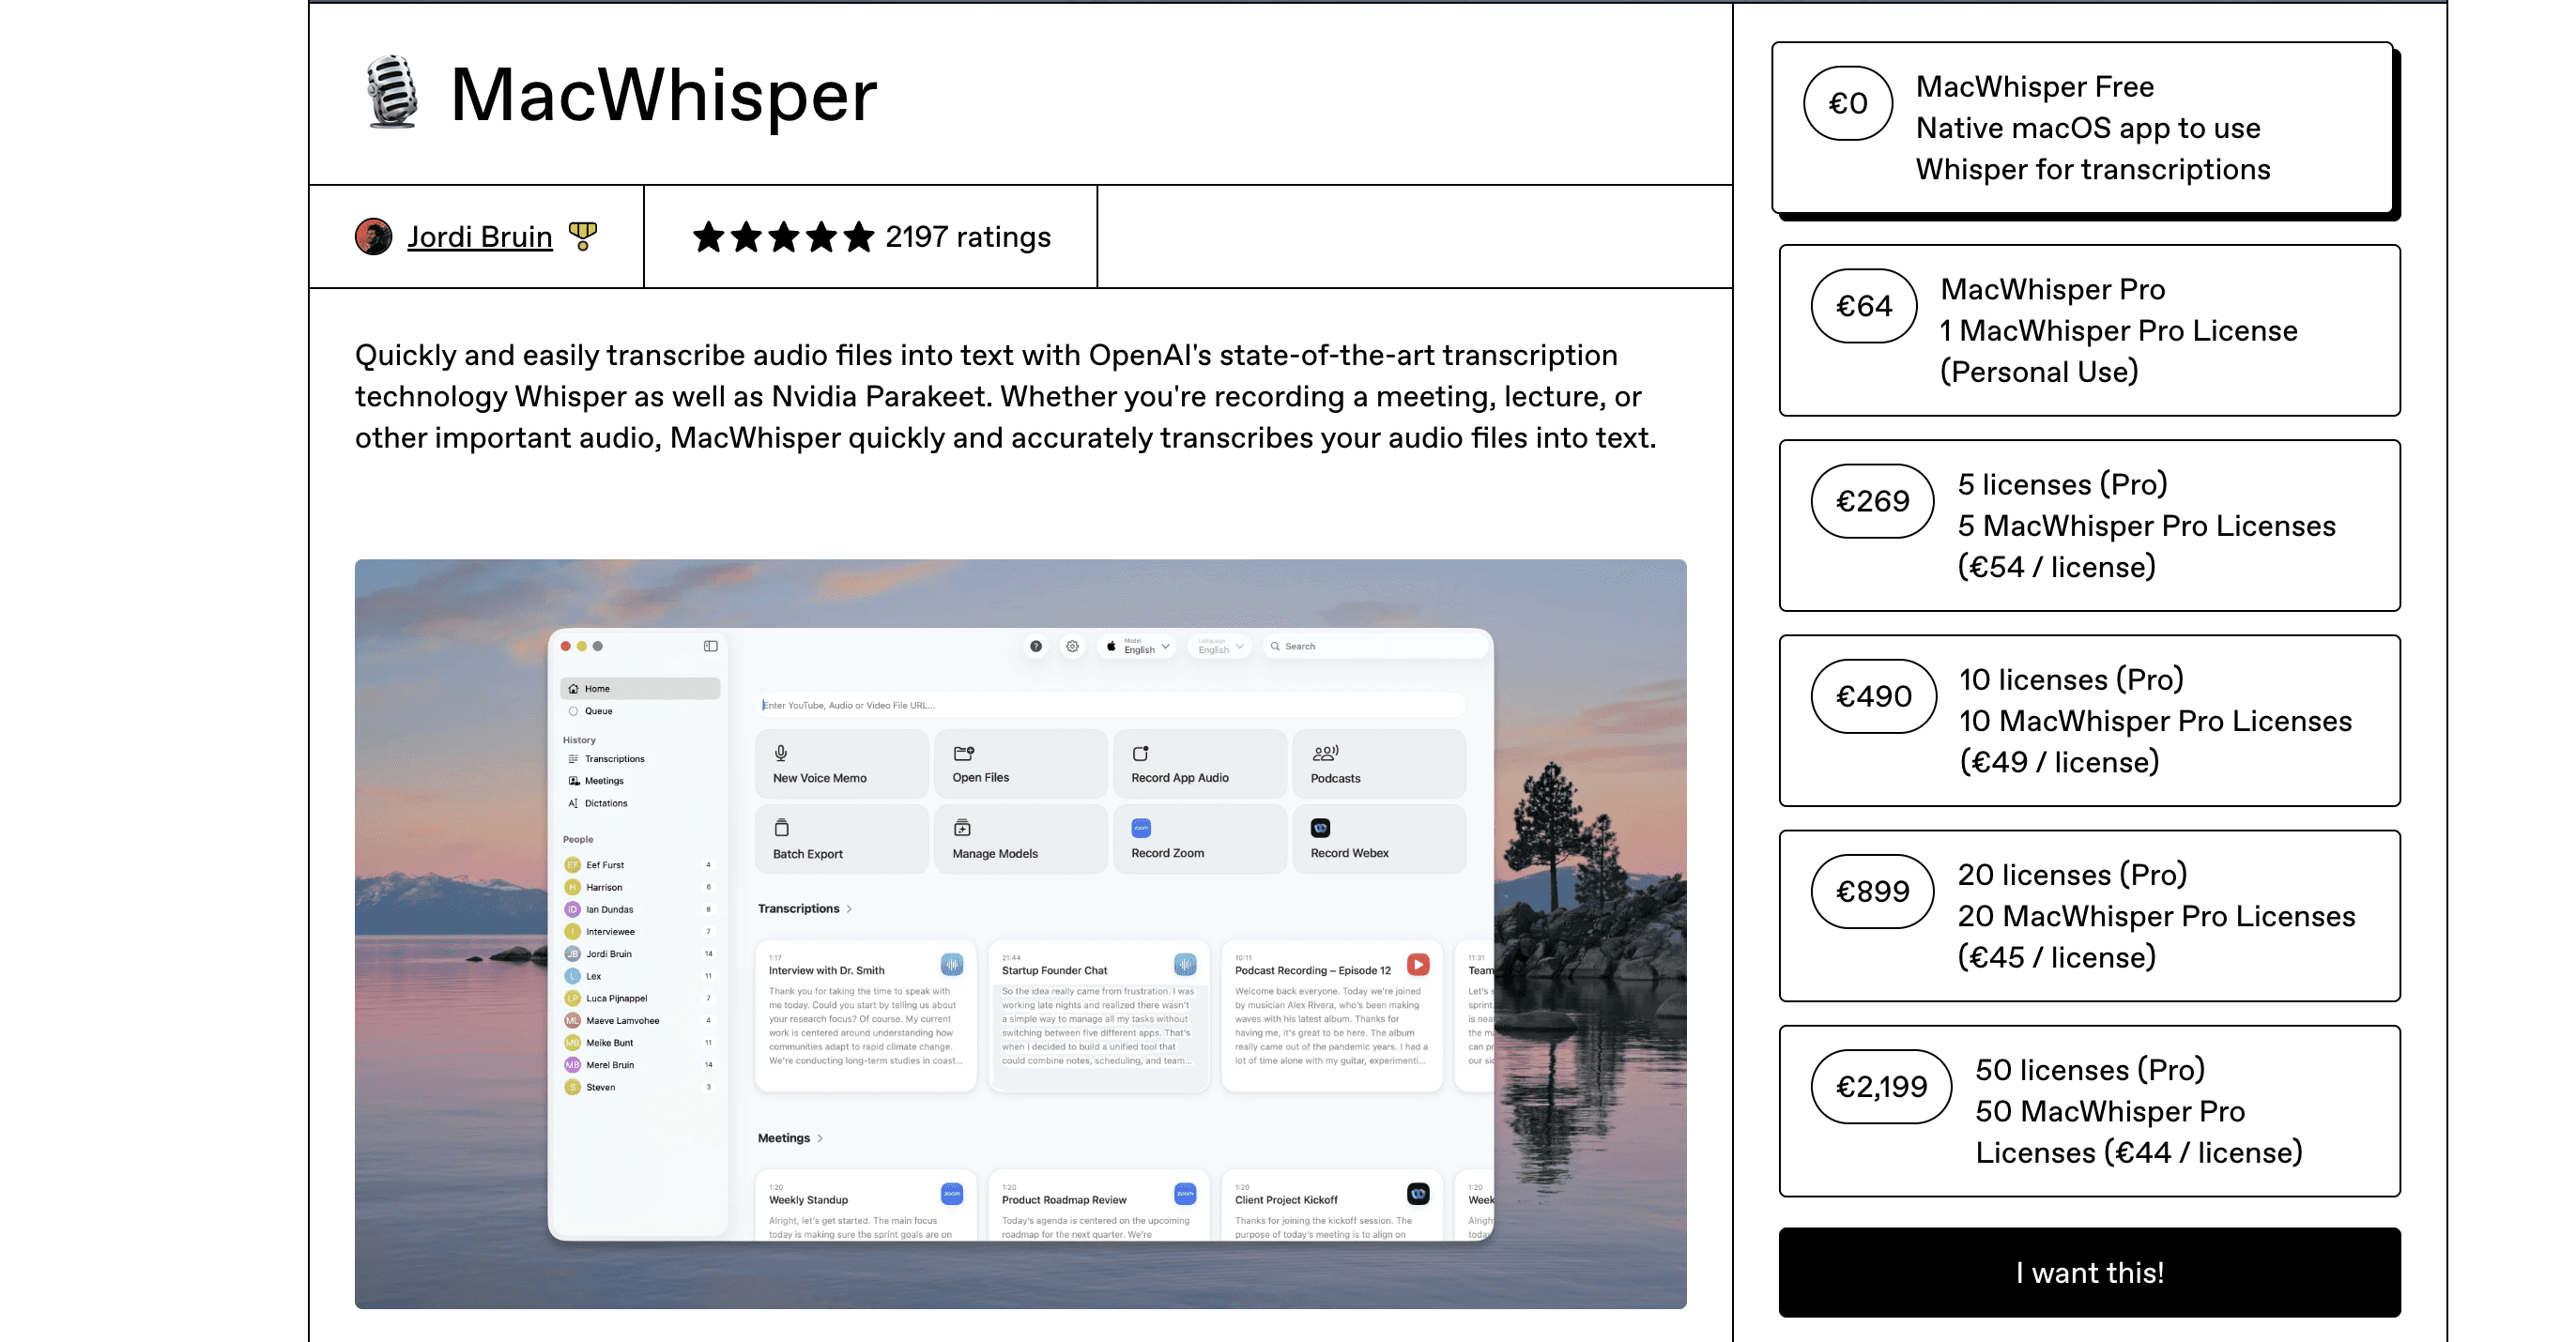Viewport: 2576px width, 1342px height.
Task: Click the Batch Export icon
Action: [x=782, y=828]
